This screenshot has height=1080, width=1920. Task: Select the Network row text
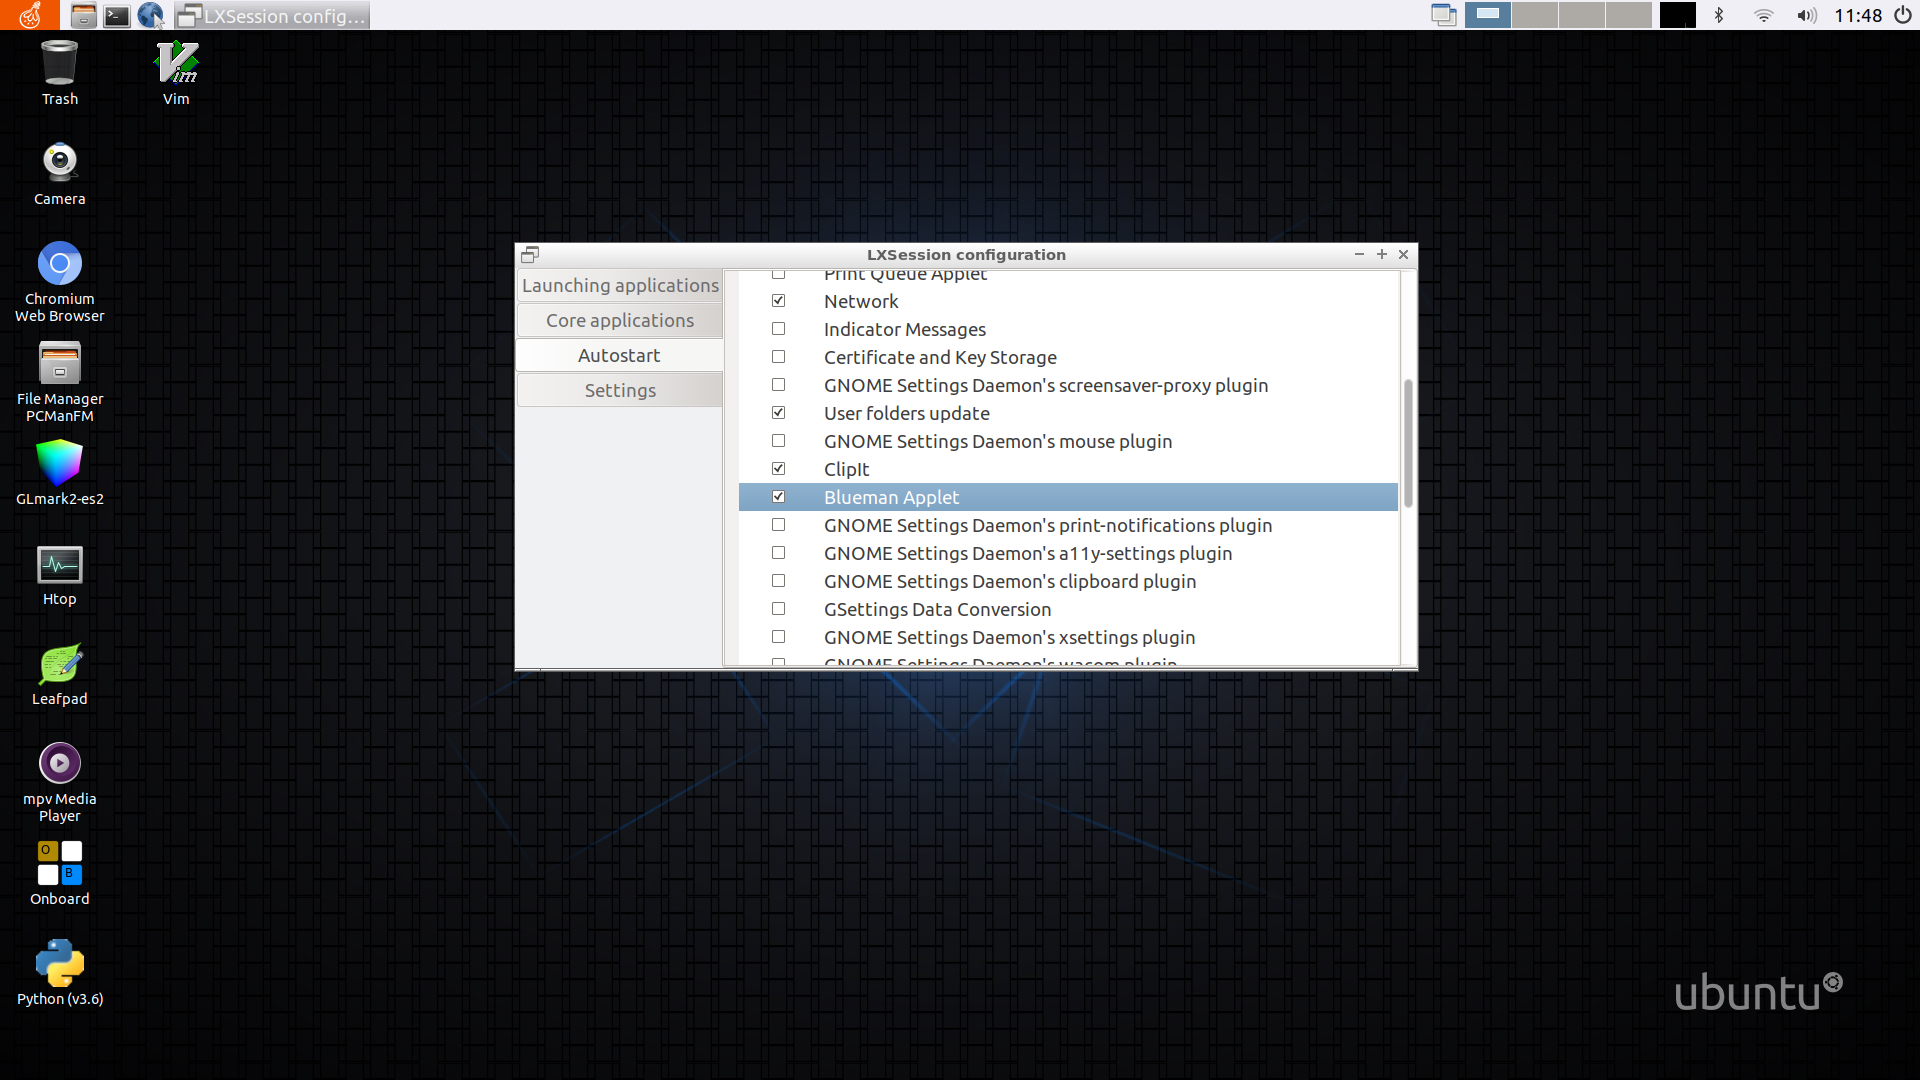point(861,301)
